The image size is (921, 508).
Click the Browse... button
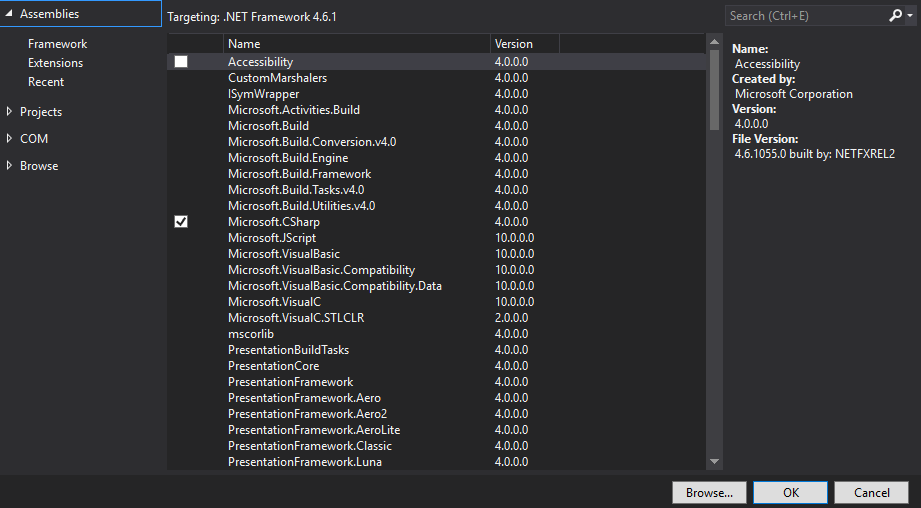tap(709, 492)
